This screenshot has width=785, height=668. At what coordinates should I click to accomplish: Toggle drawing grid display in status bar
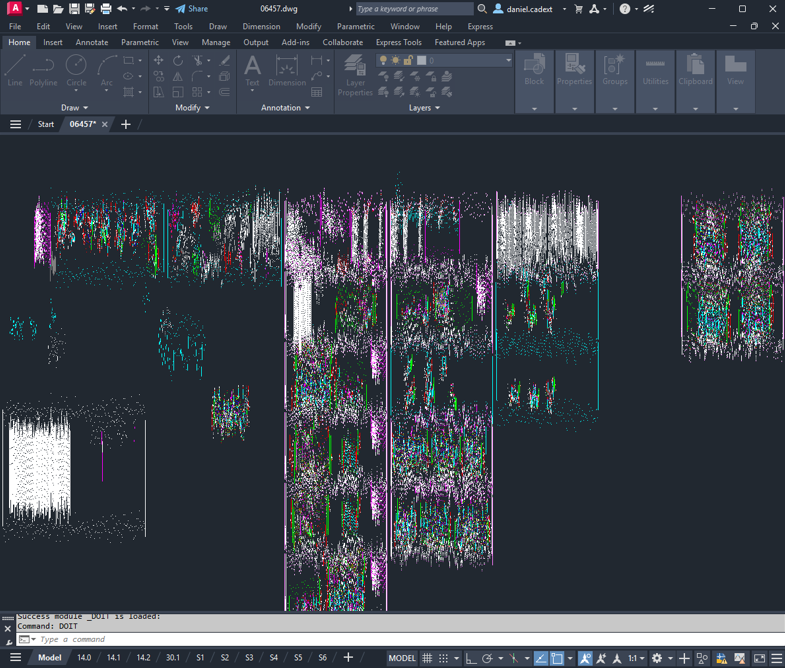tap(427, 658)
